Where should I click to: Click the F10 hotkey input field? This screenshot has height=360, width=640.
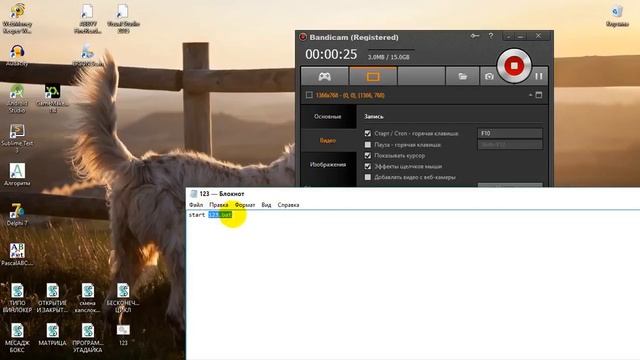pyautogui.click(x=510, y=133)
